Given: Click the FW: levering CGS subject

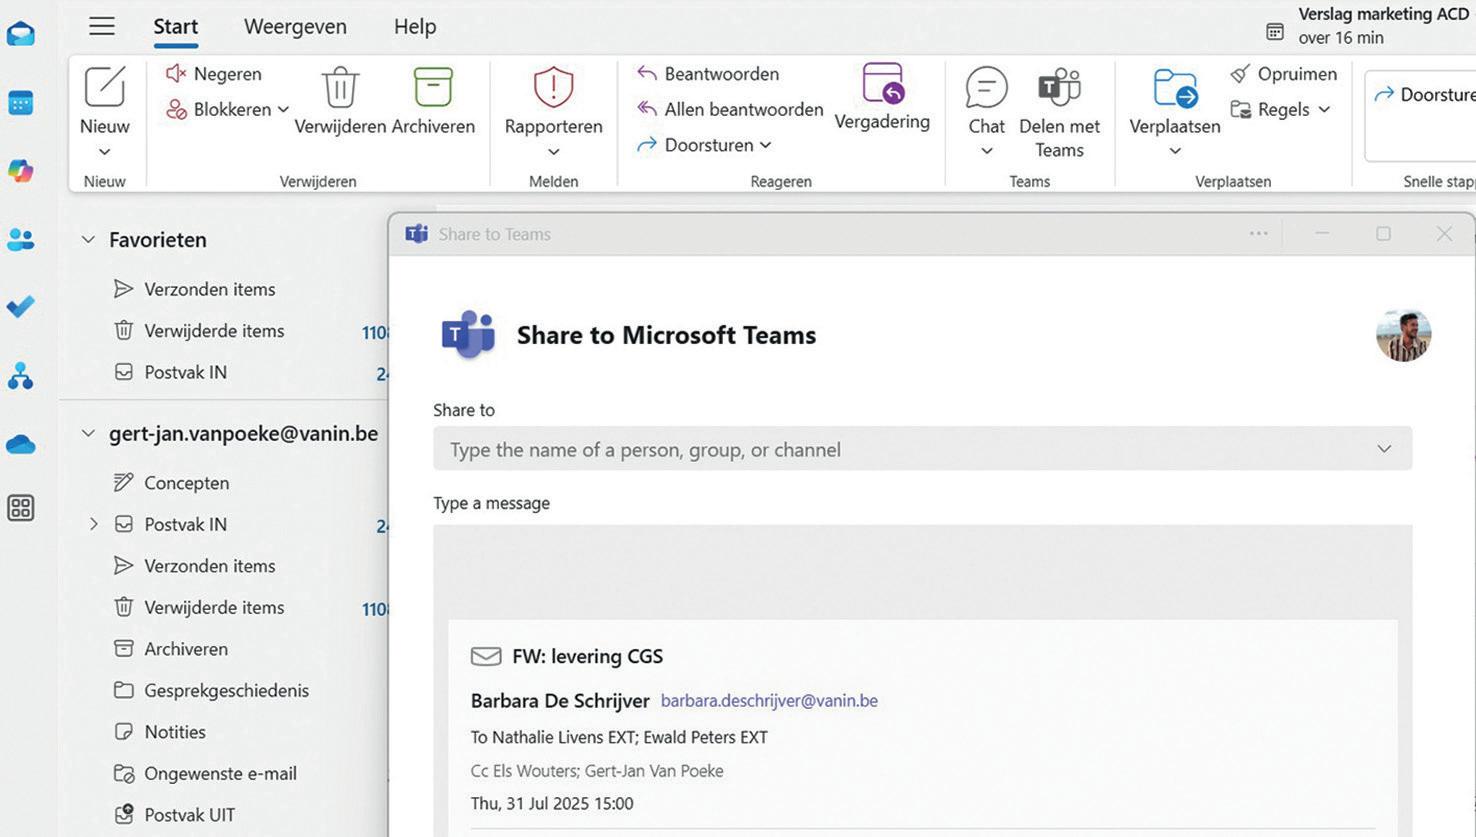Looking at the screenshot, I should click(587, 656).
